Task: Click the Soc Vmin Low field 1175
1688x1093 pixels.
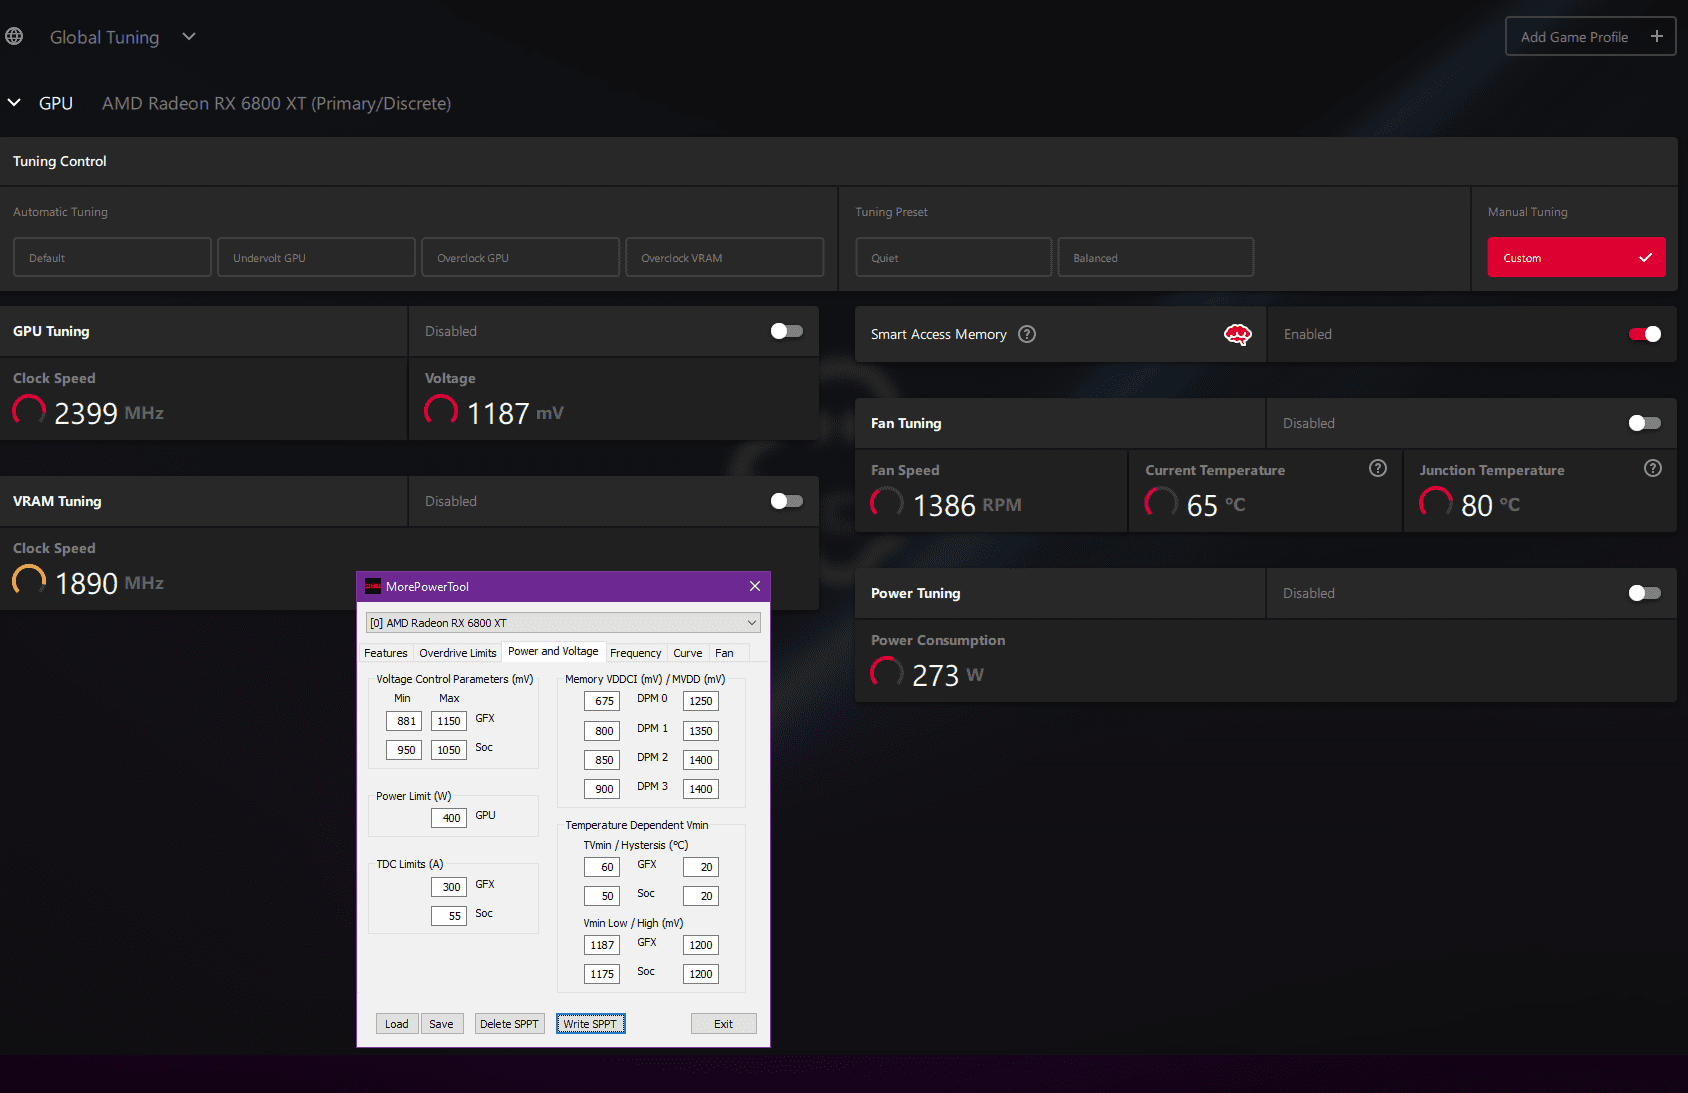Action: (x=602, y=974)
